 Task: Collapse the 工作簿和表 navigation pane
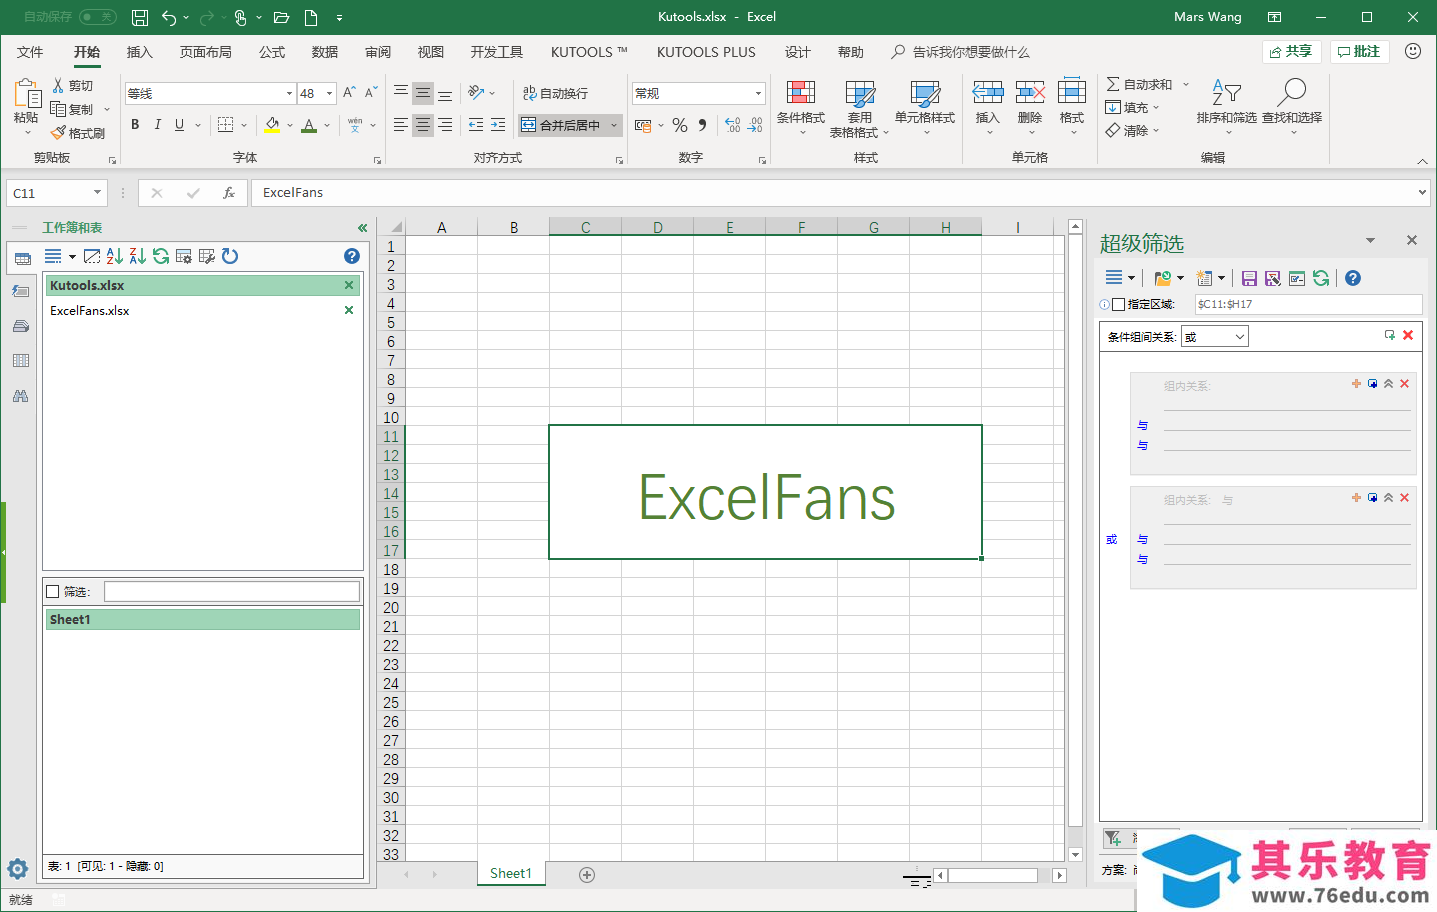point(362,228)
